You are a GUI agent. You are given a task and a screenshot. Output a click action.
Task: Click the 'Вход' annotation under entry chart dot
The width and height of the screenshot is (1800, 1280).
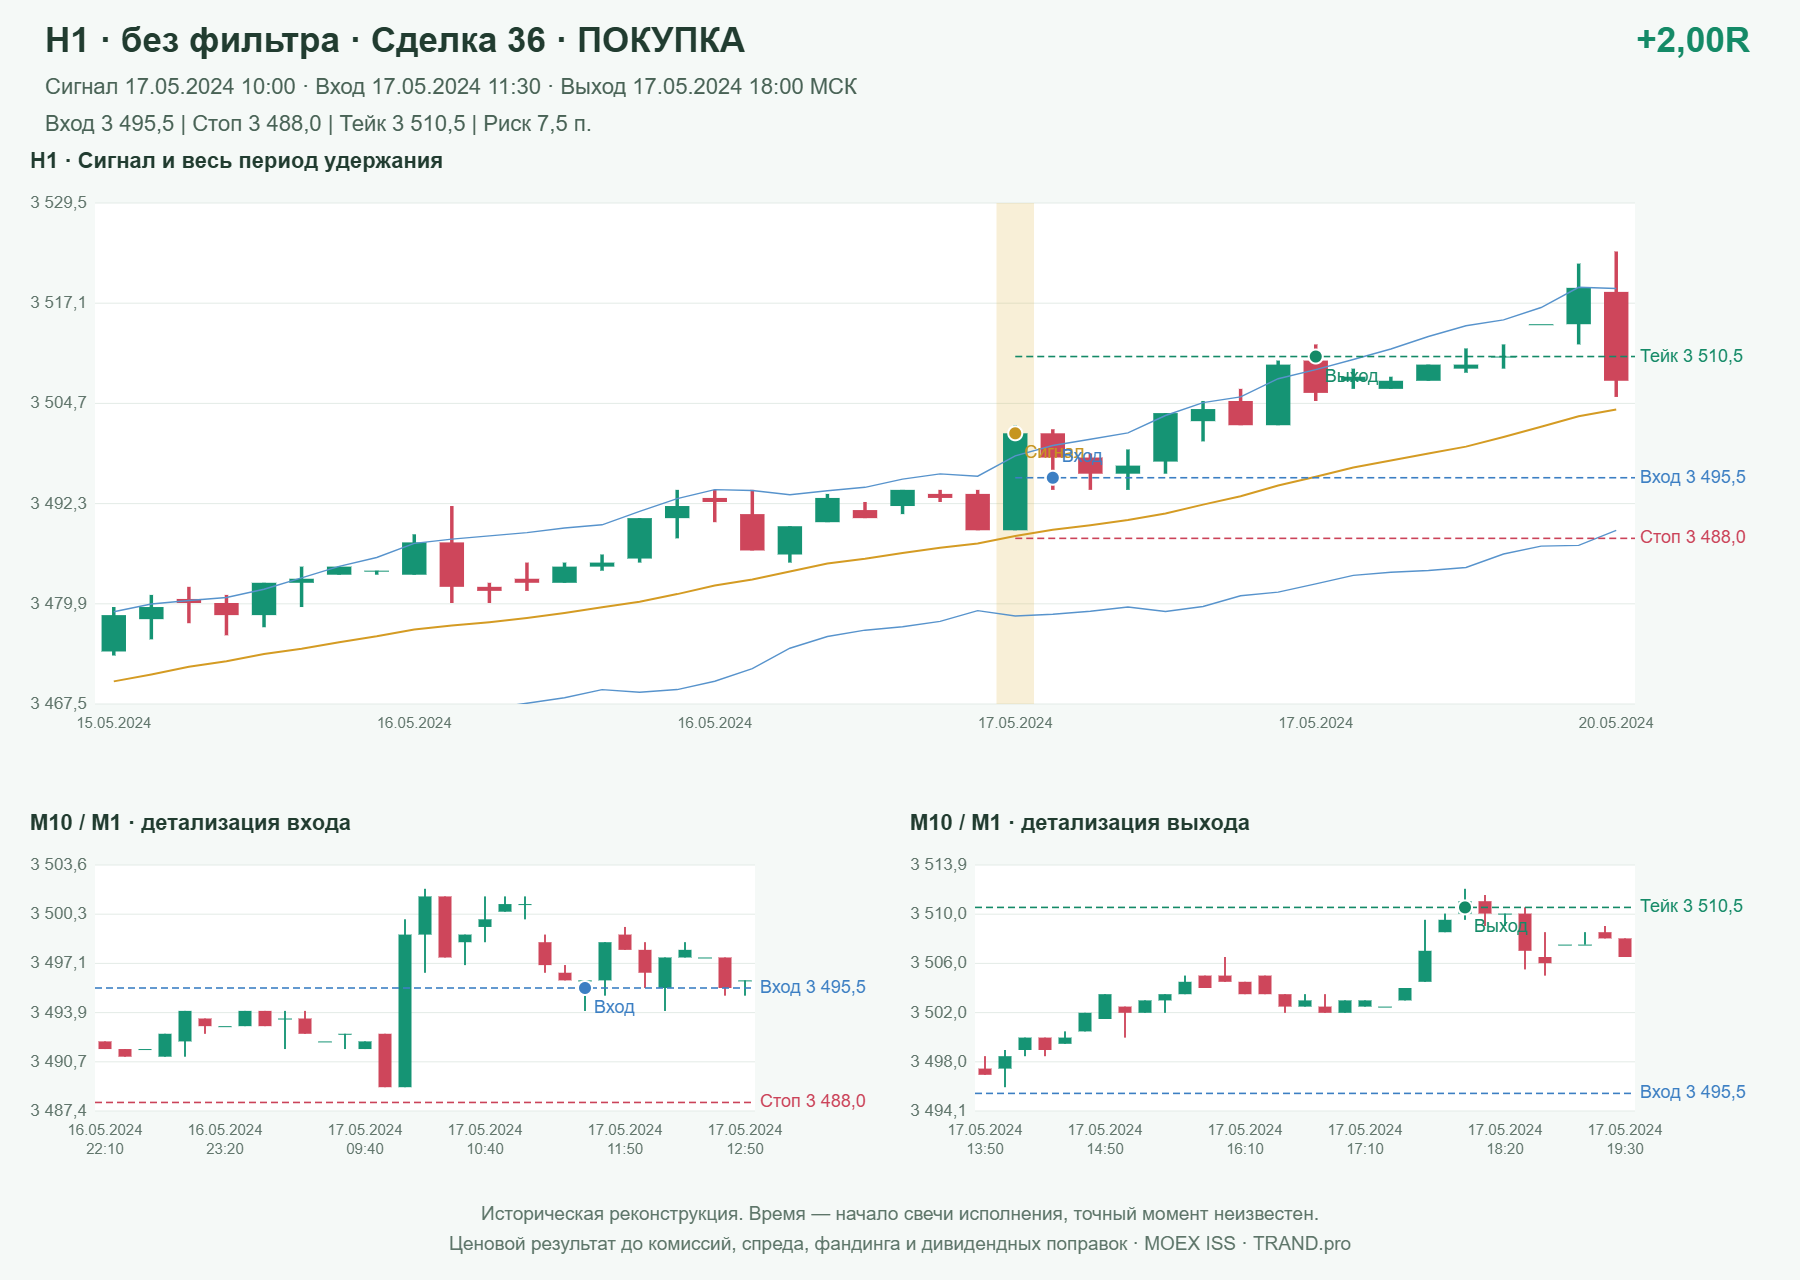pyautogui.click(x=614, y=1007)
